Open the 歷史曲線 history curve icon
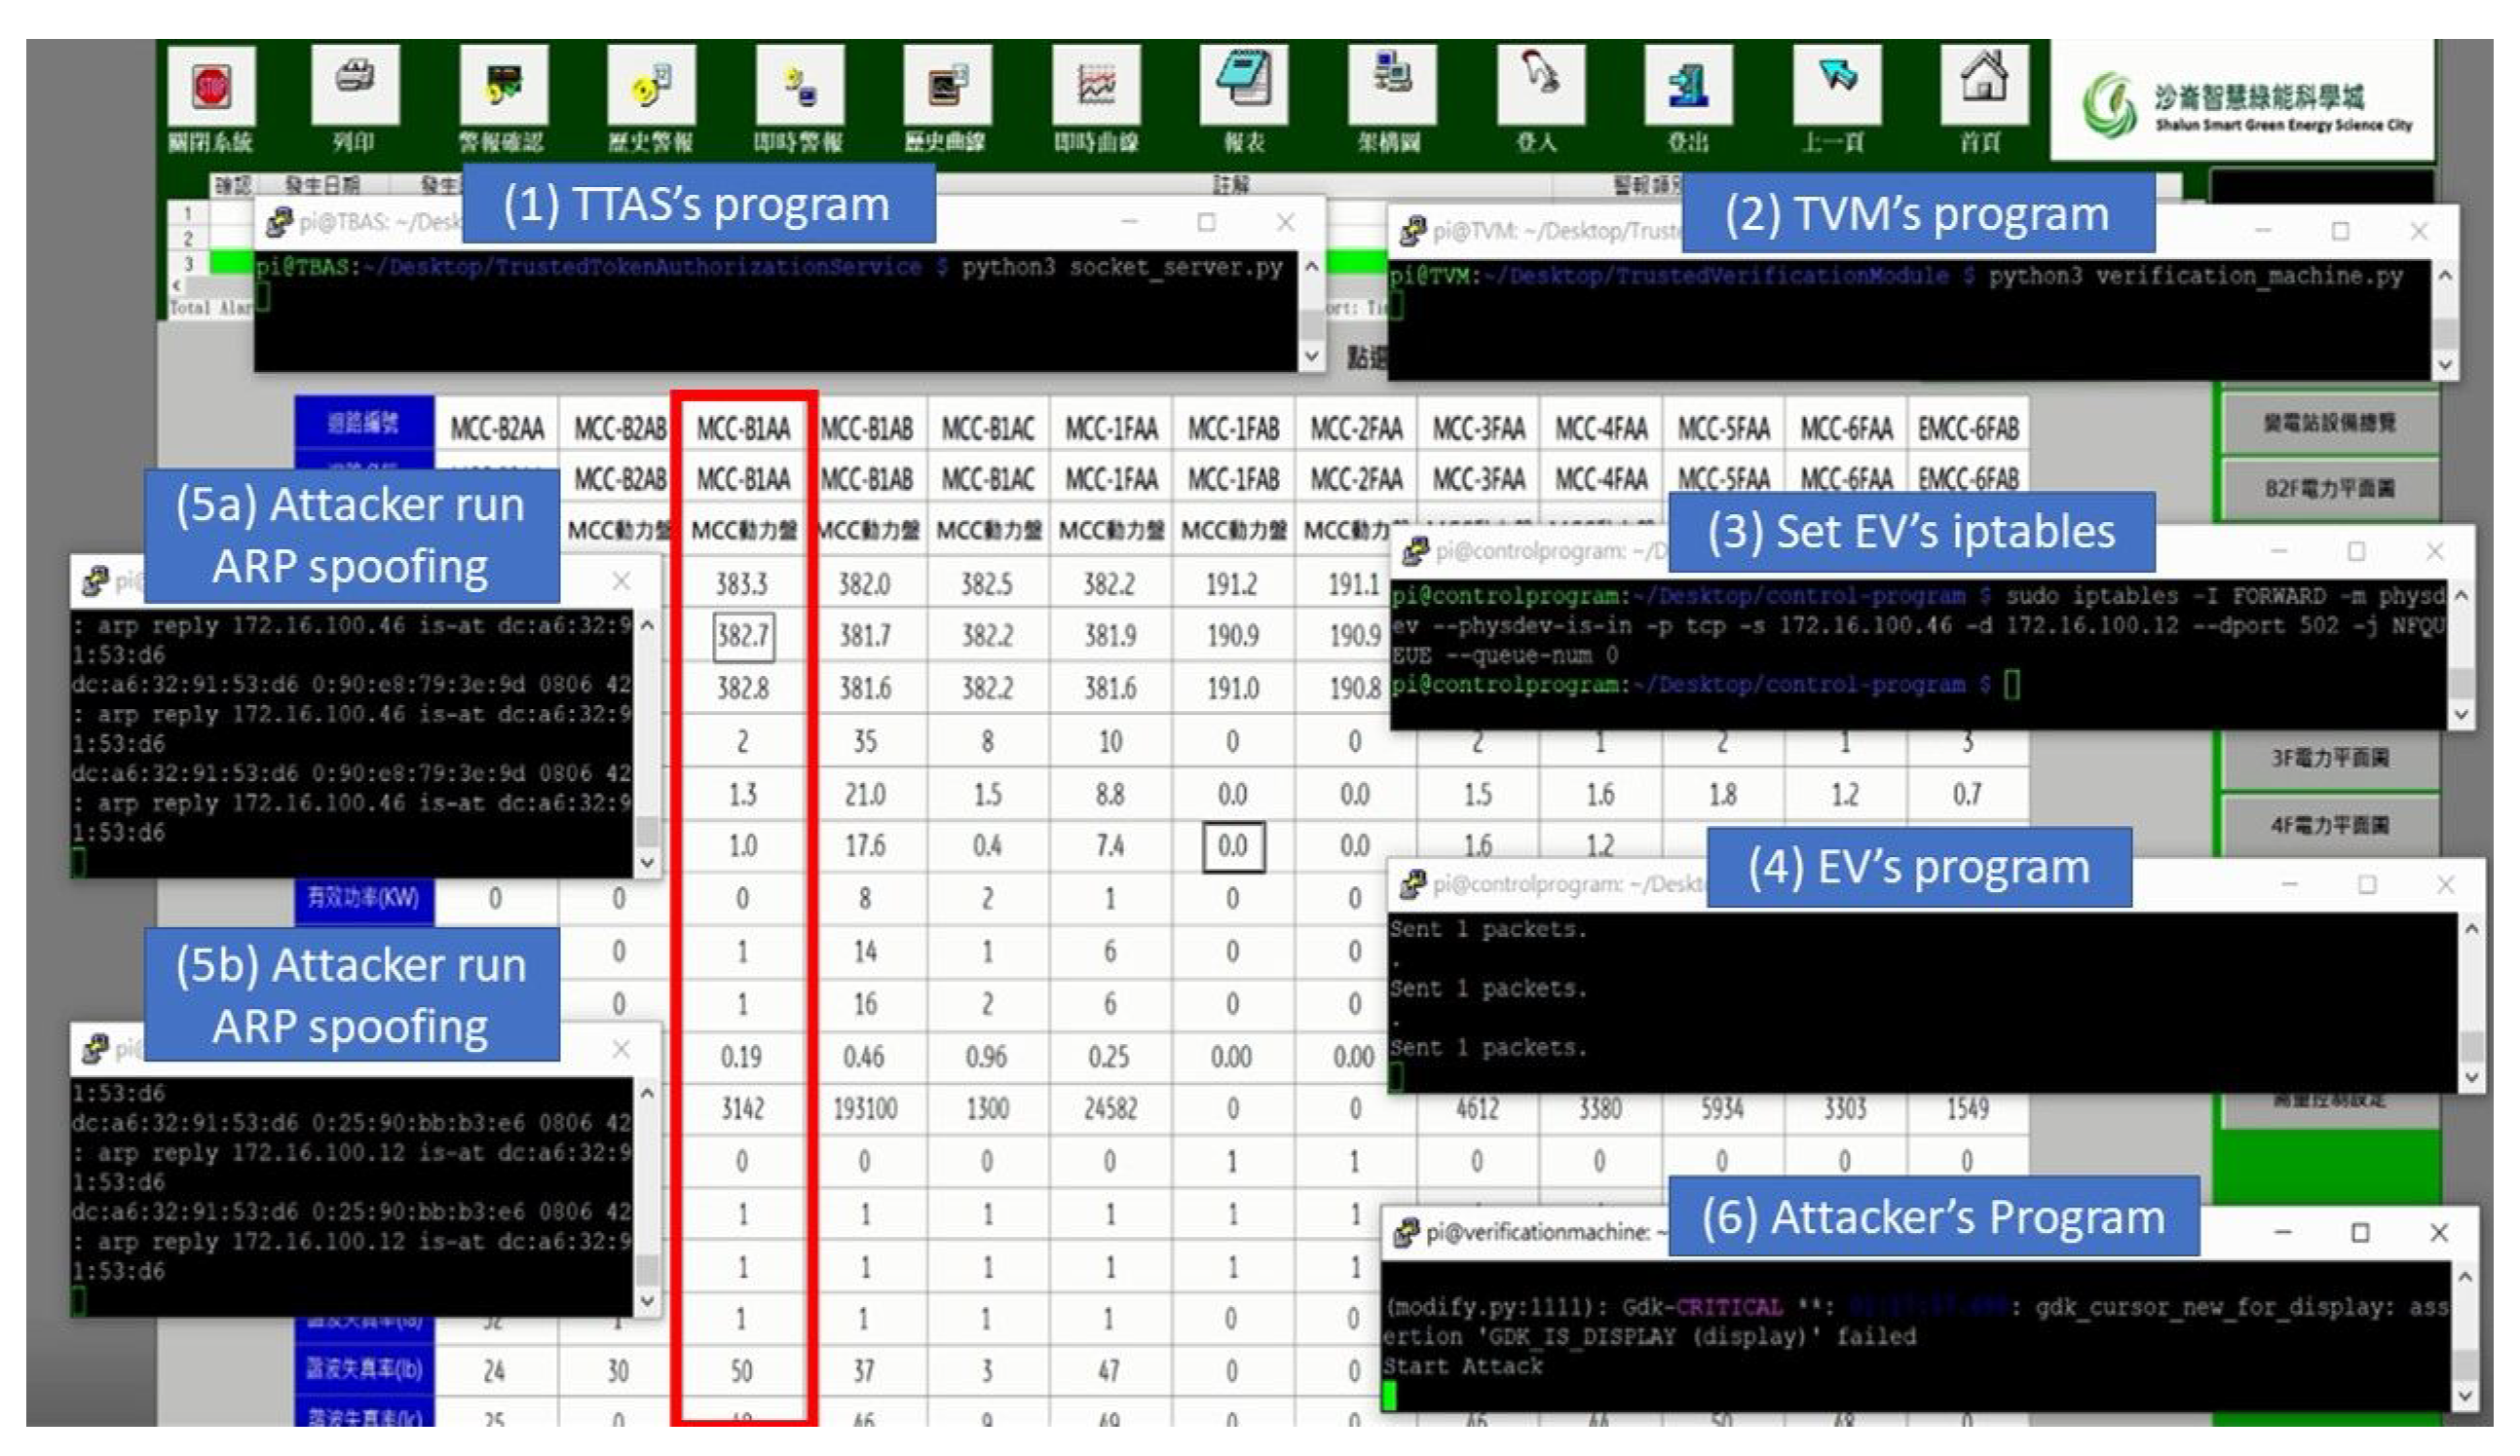Screen dimensions: 2520x1456 click(x=947, y=85)
